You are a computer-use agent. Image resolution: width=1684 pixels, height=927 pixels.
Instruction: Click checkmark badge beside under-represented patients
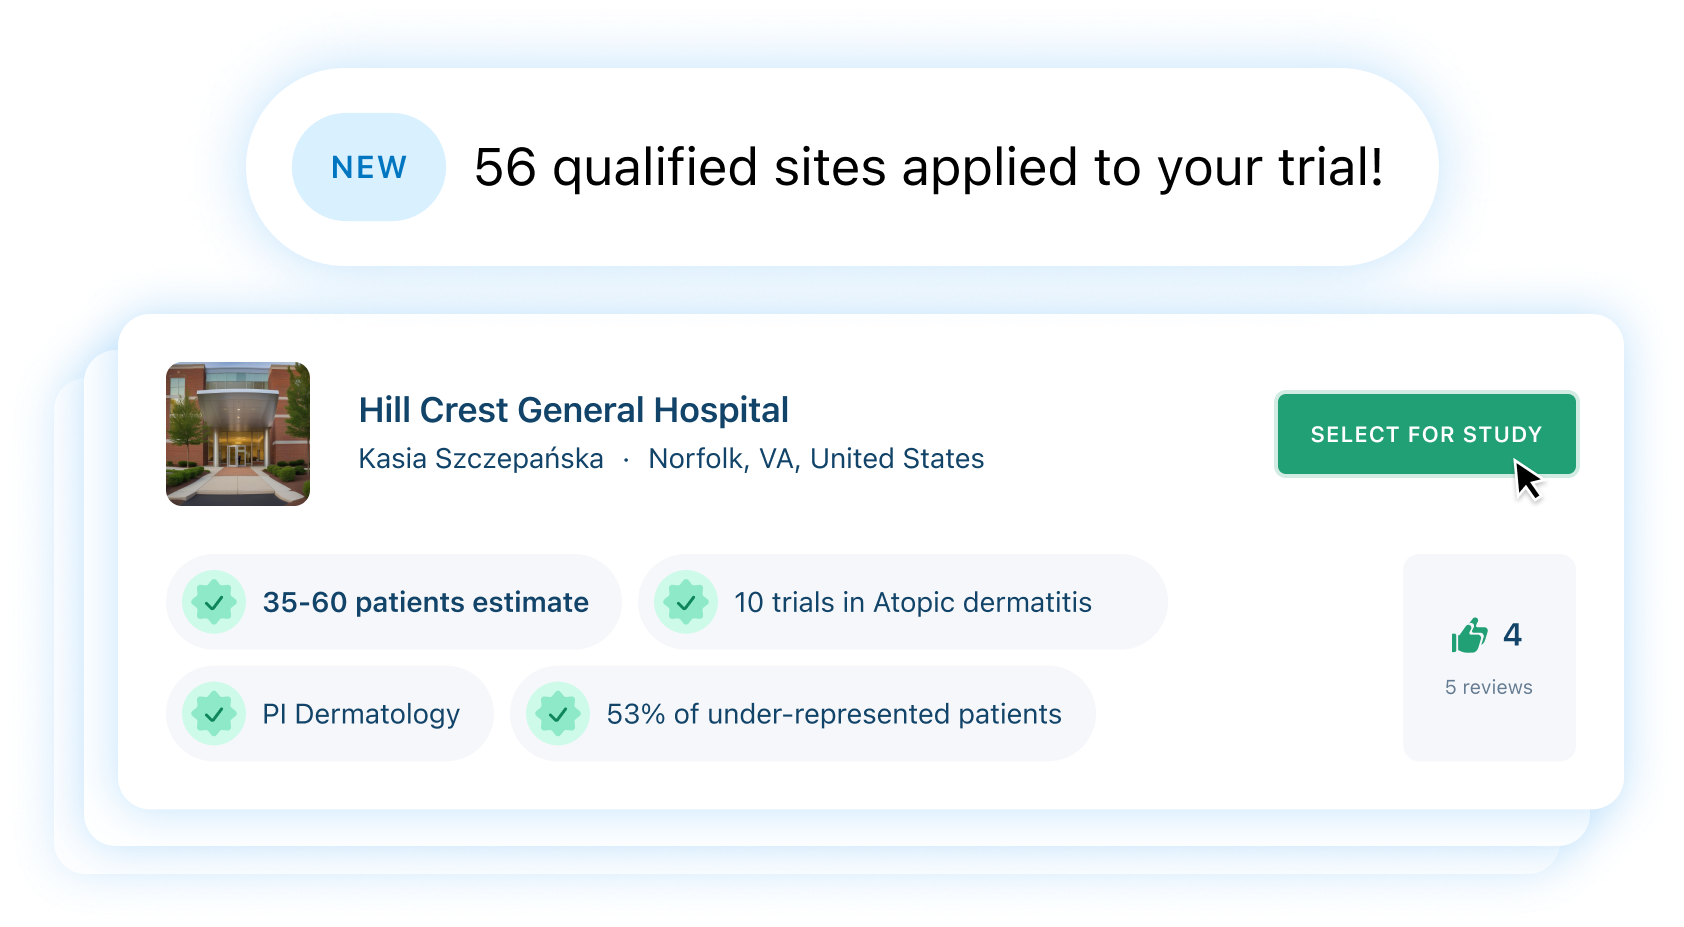pos(558,714)
